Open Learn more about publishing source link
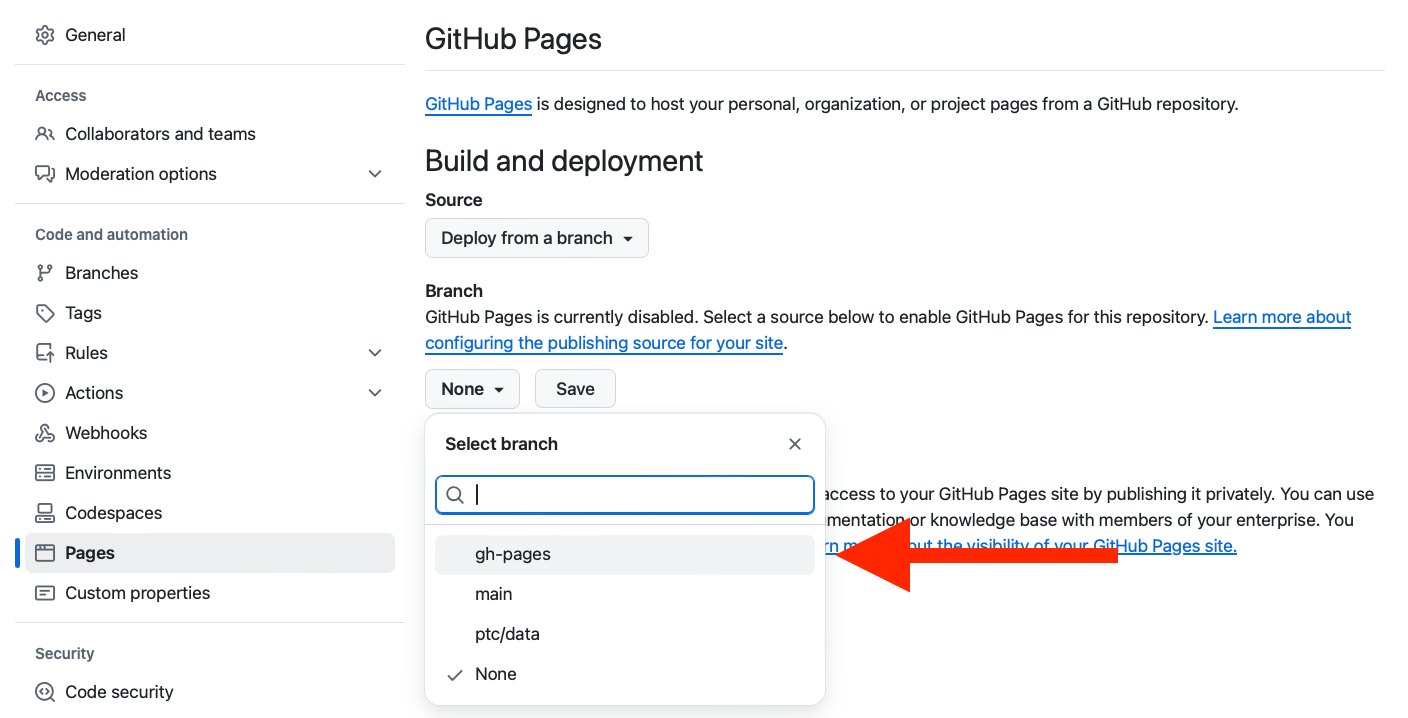Screen dimensions: 1408x718 click(1282, 317)
